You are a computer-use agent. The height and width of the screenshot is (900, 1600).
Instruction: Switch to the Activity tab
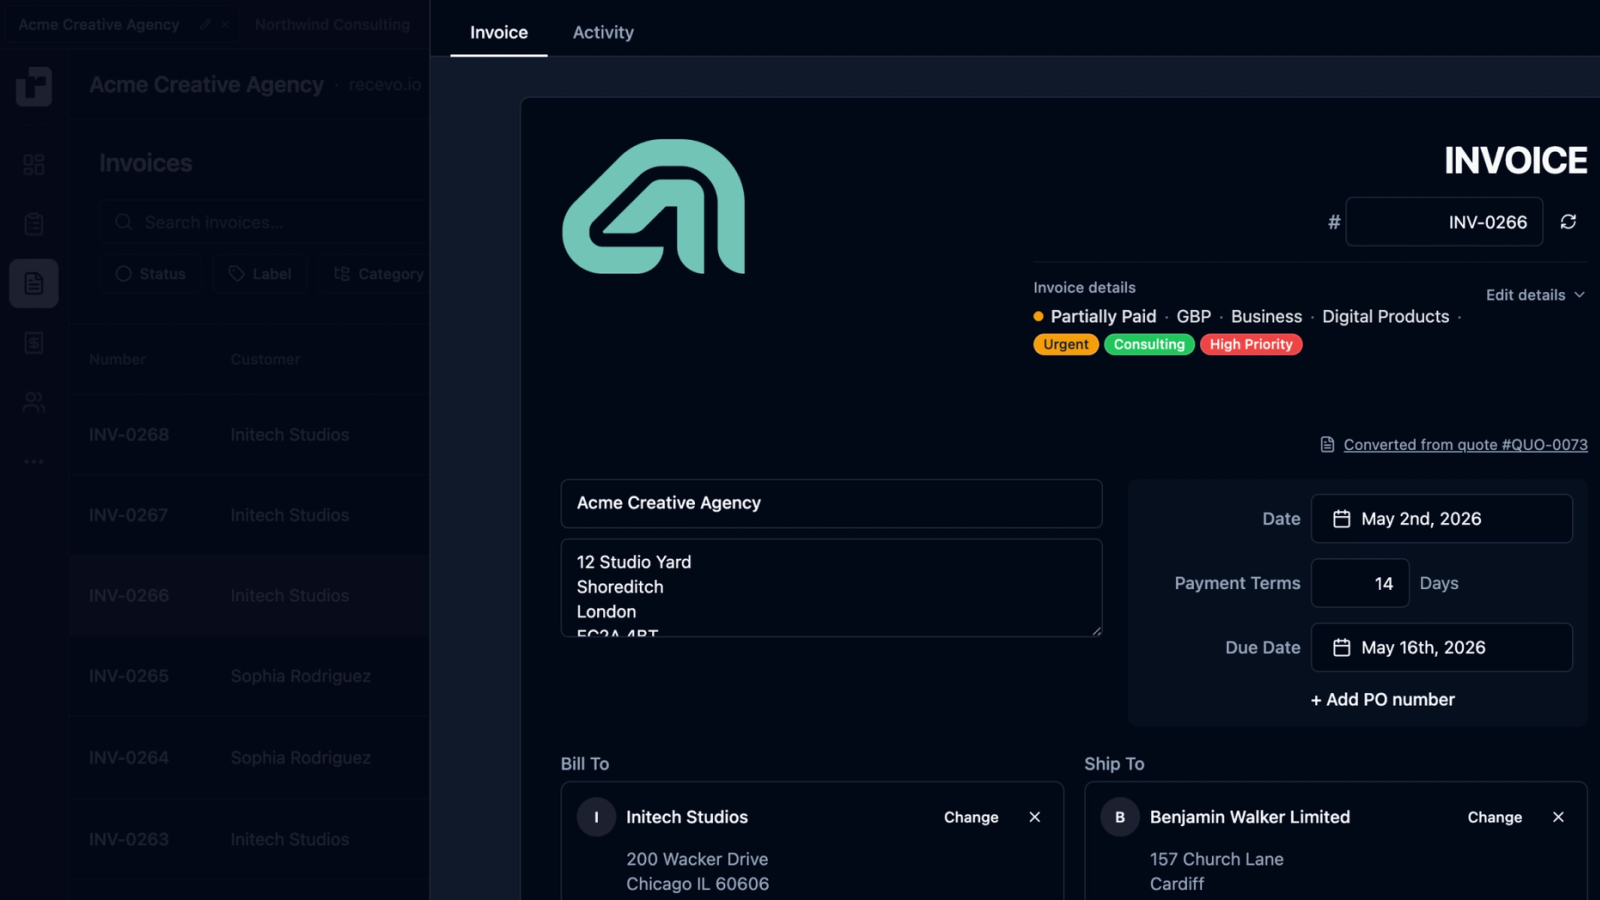tap(603, 32)
